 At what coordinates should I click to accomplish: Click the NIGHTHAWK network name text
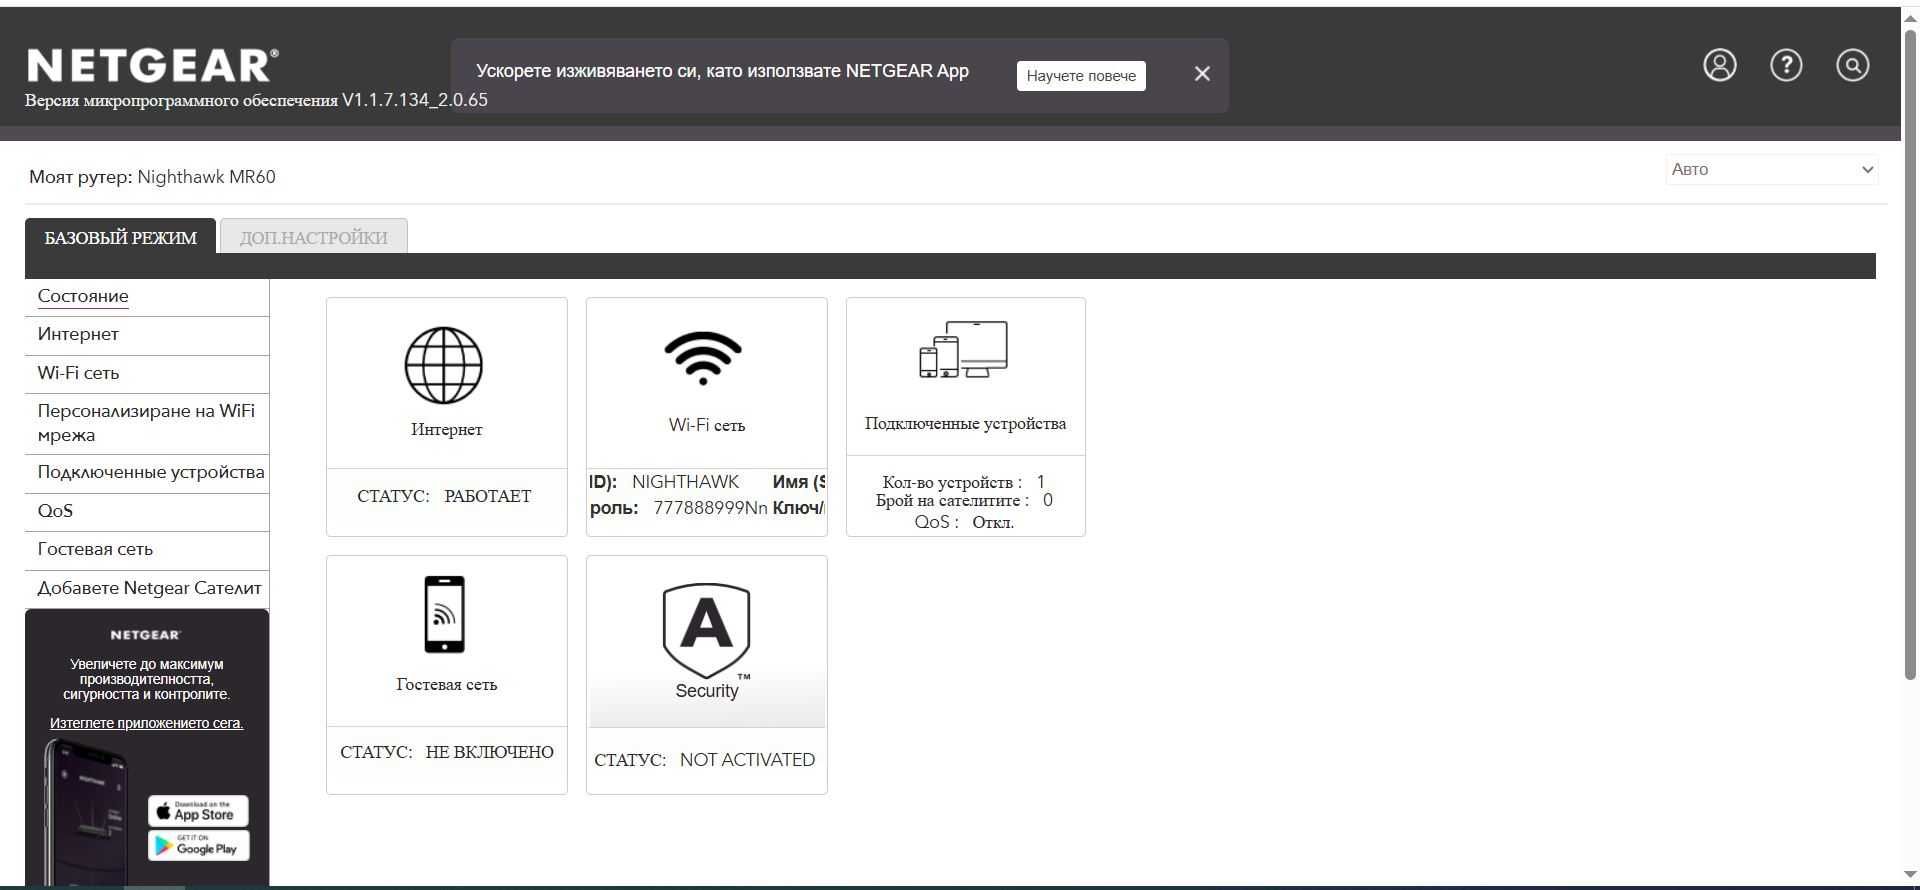(685, 482)
